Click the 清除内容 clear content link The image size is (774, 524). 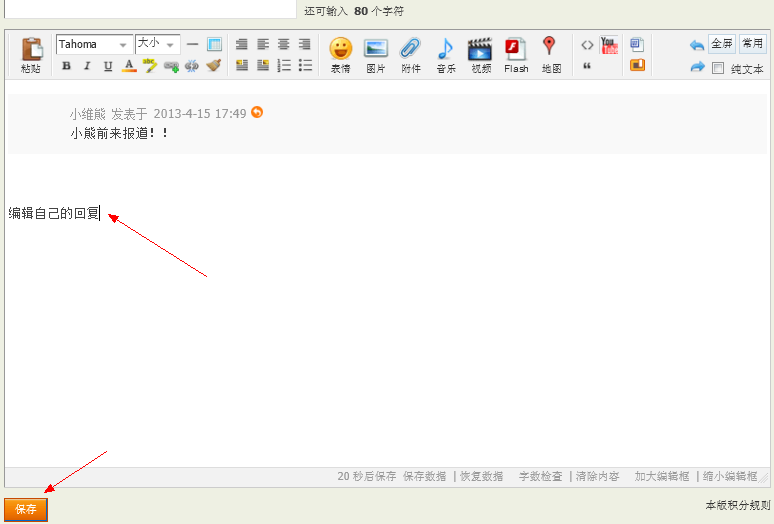pos(597,477)
